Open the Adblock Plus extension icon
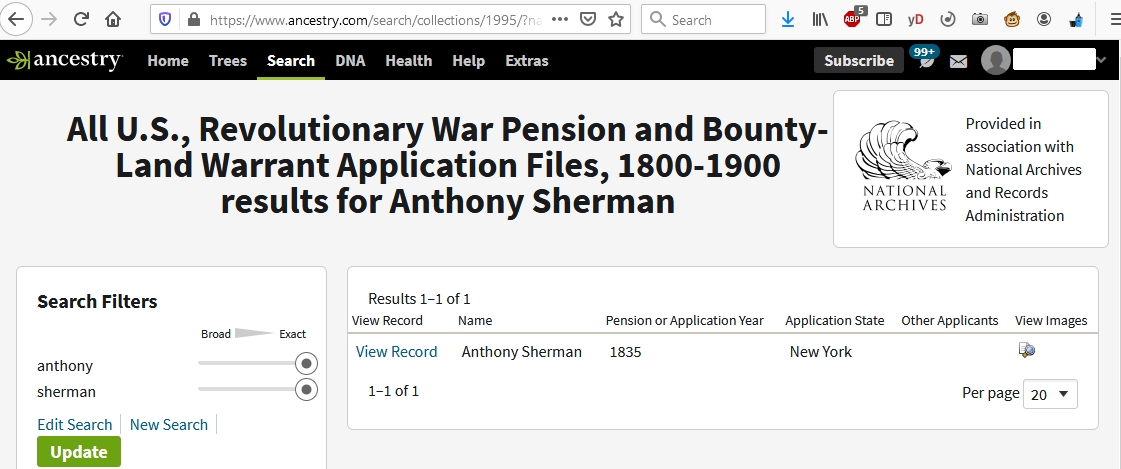The image size is (1121, 469). point(852,19)
